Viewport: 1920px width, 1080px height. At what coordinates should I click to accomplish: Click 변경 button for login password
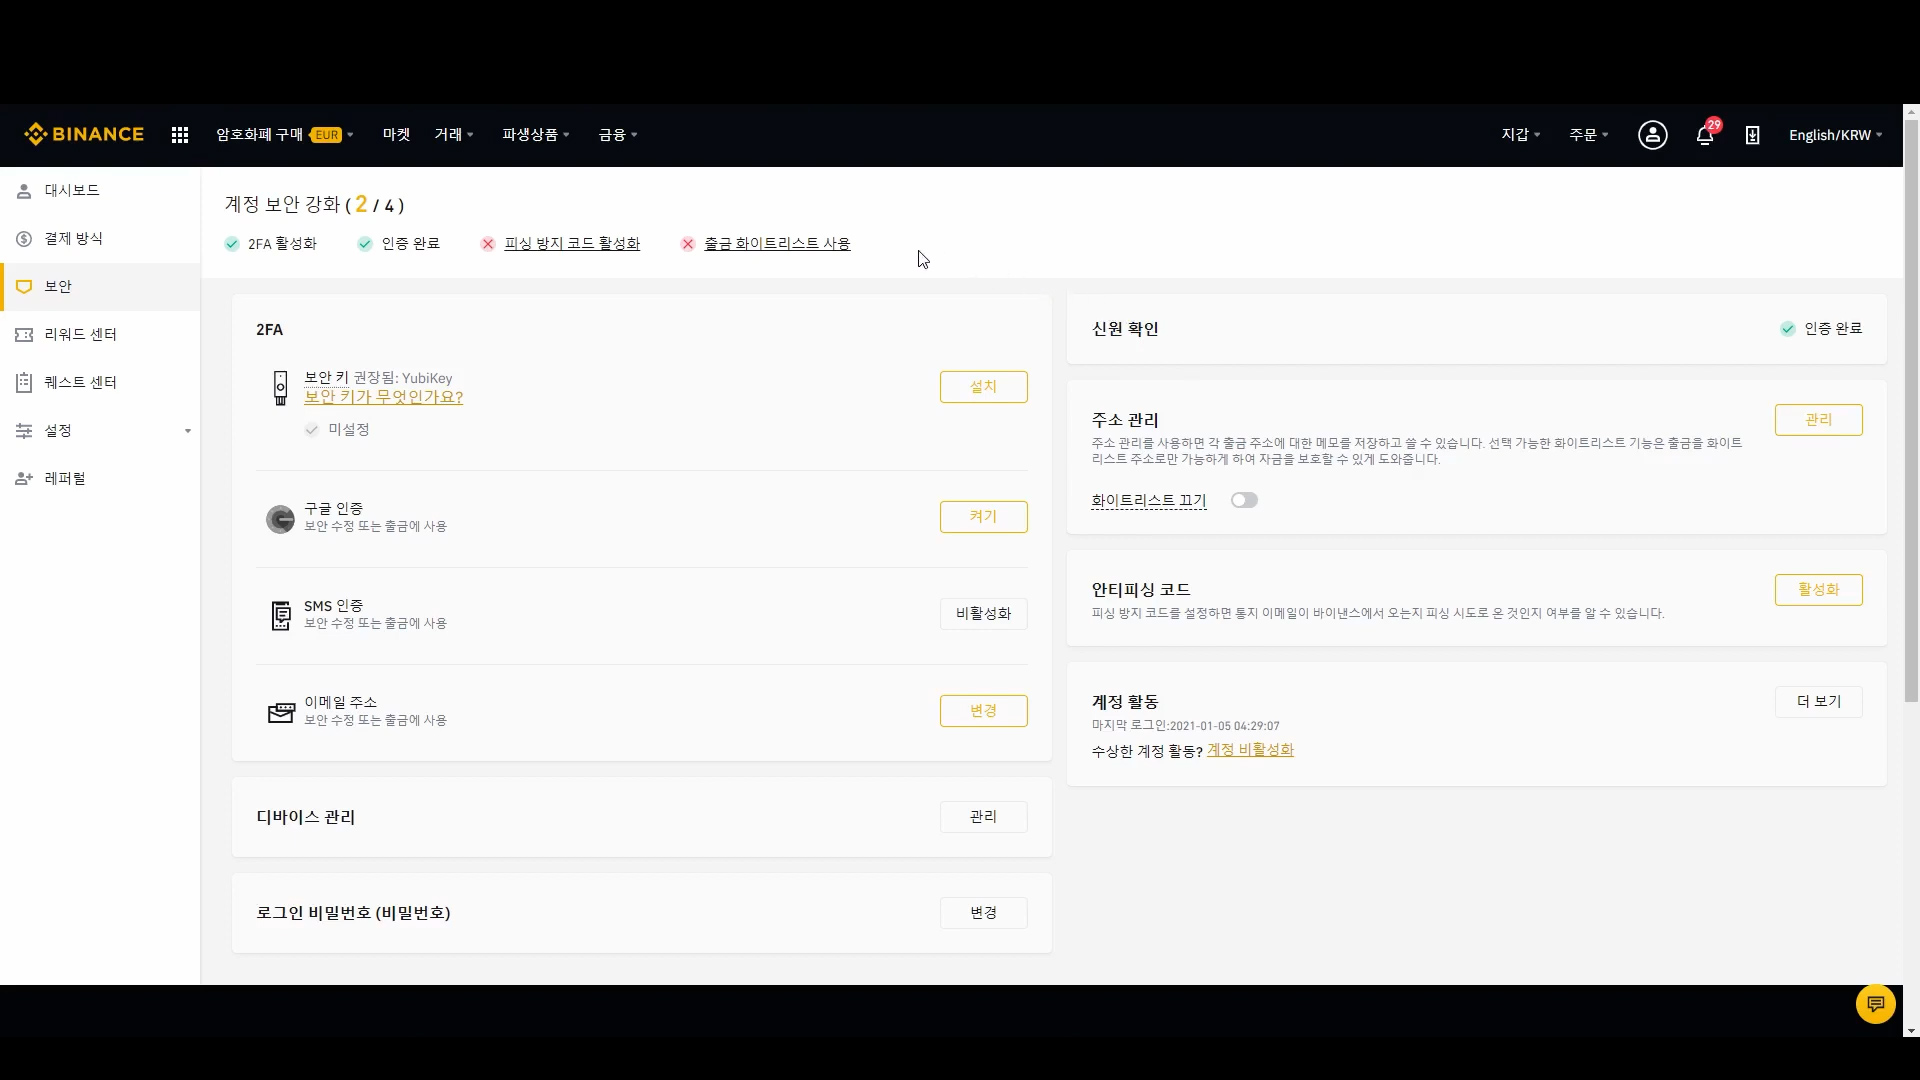pos(983,913)
